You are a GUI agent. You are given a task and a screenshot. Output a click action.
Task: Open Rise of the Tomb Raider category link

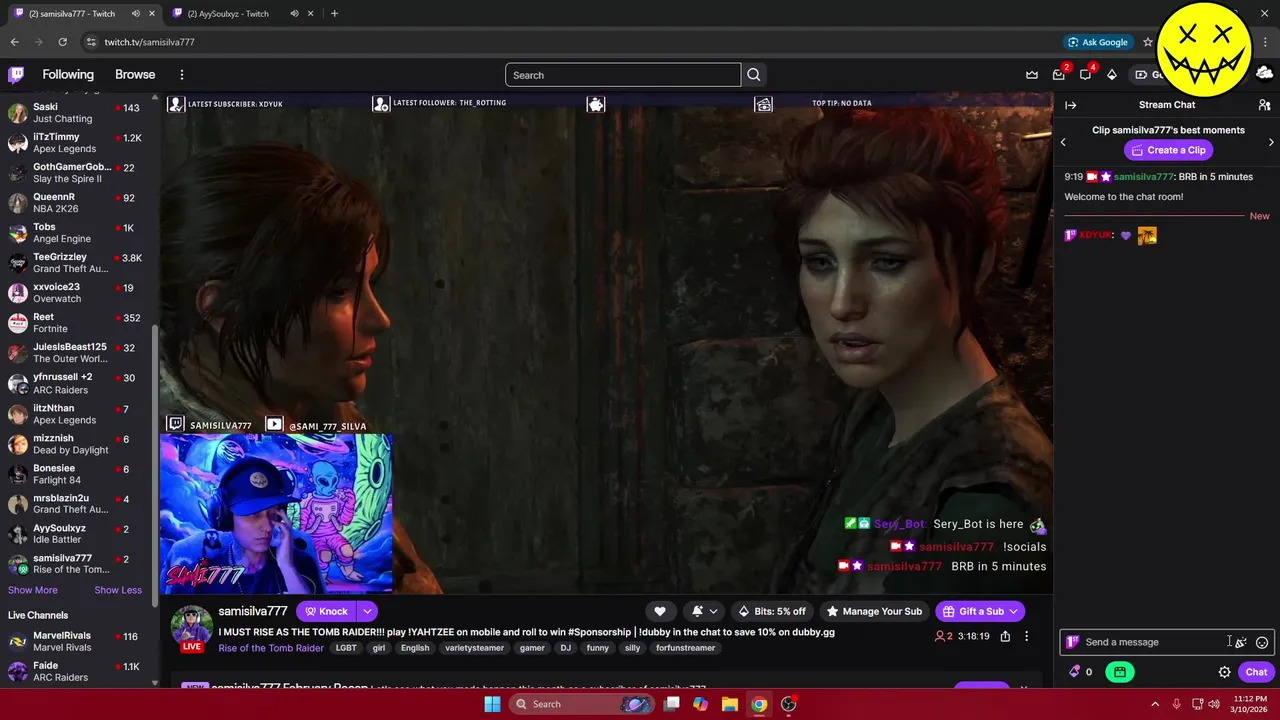click(x=271, y=648)
